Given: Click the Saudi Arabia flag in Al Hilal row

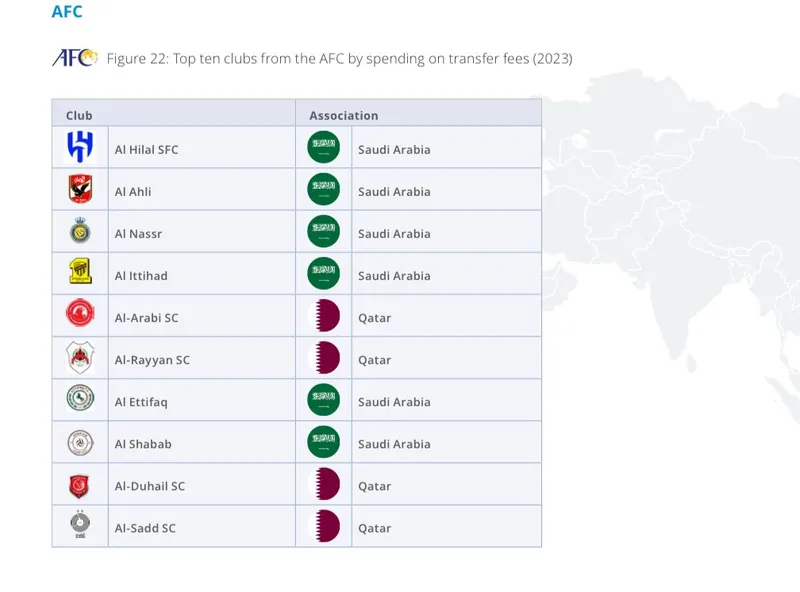Looking at the screenshot, I should [x=323, y=147].
